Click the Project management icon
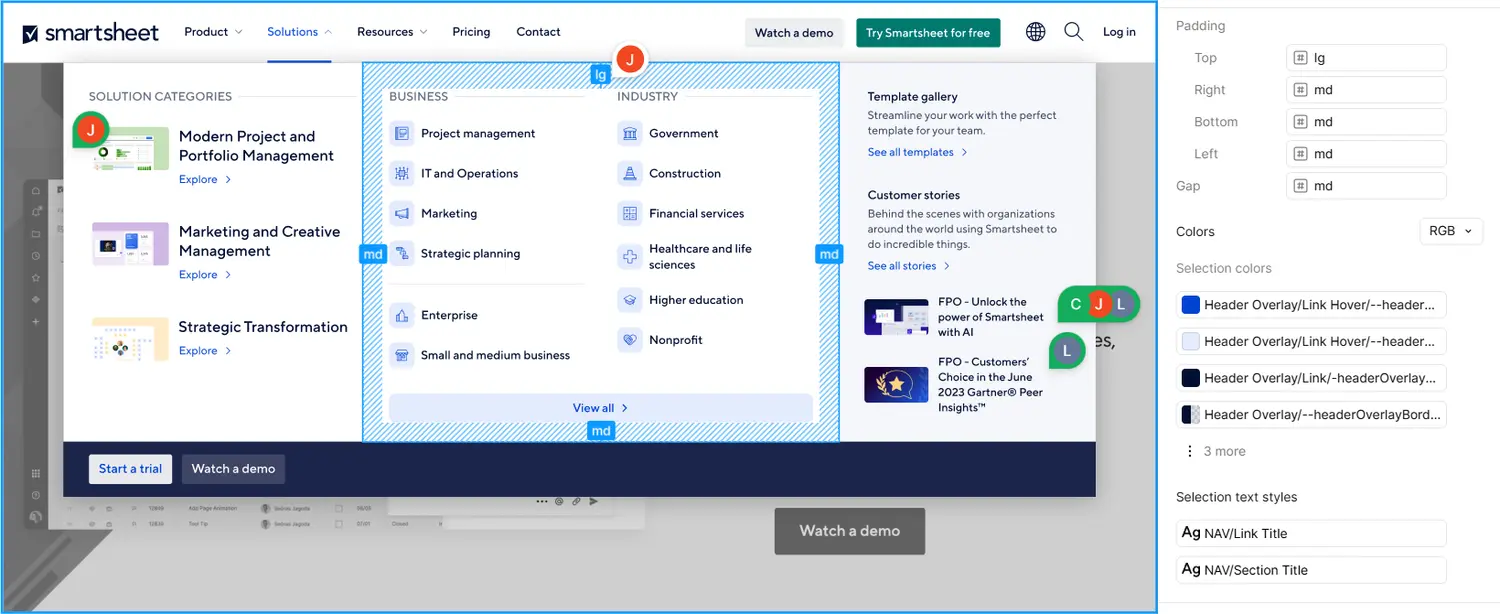Screen dimensions: 1500x614 pyautogui.click(x=402, y=133)
